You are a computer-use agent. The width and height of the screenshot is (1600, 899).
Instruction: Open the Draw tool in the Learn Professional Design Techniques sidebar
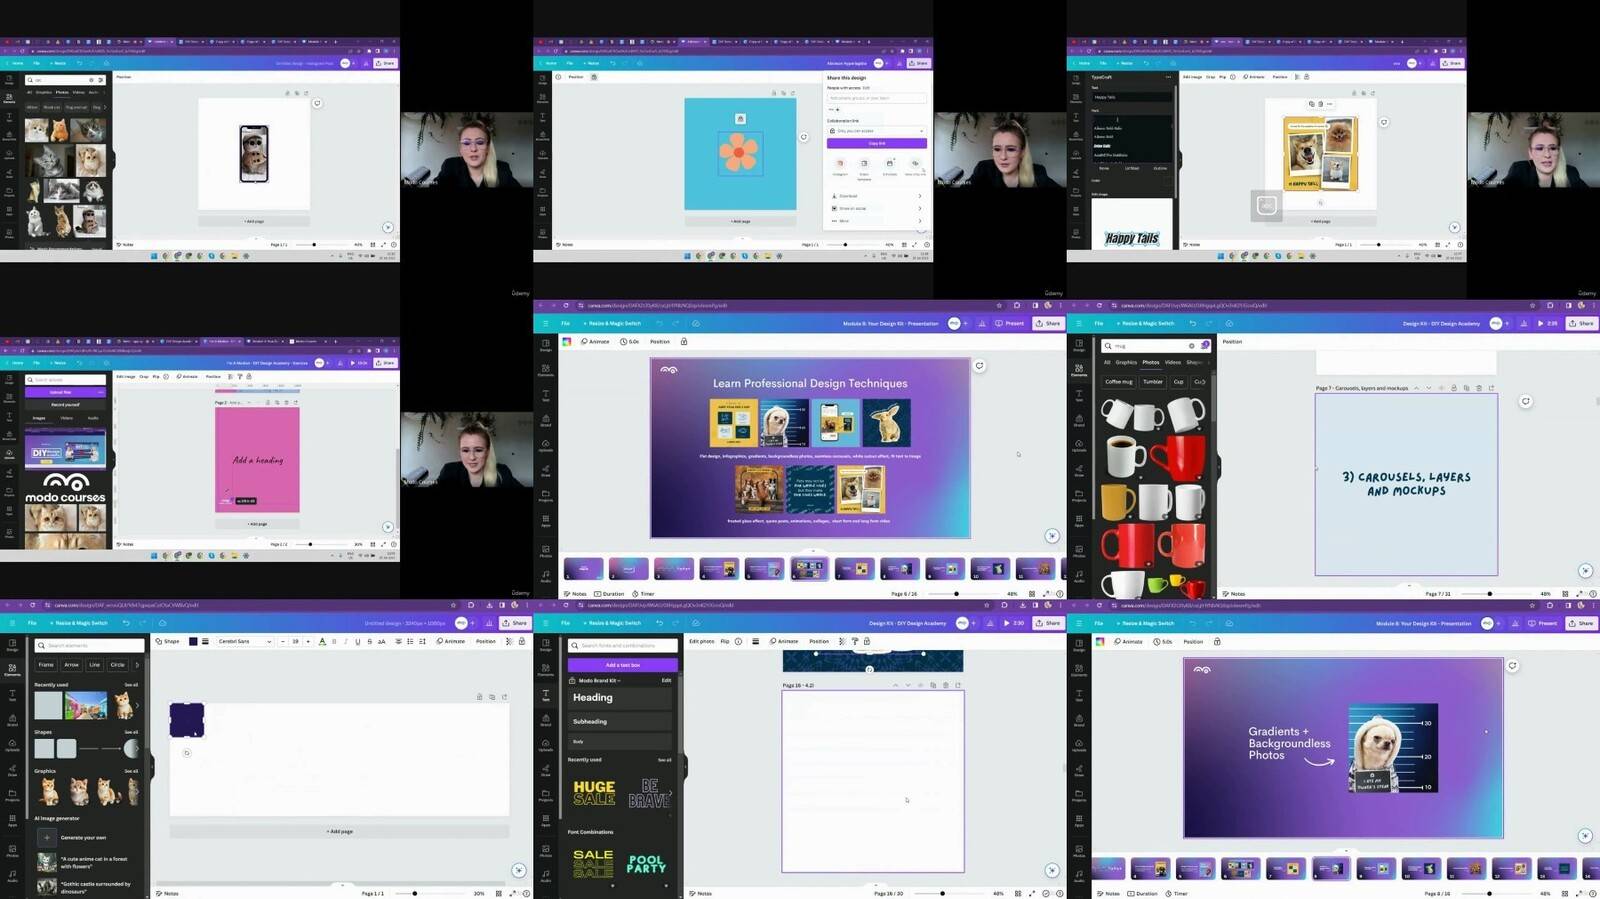pos(545,471)
